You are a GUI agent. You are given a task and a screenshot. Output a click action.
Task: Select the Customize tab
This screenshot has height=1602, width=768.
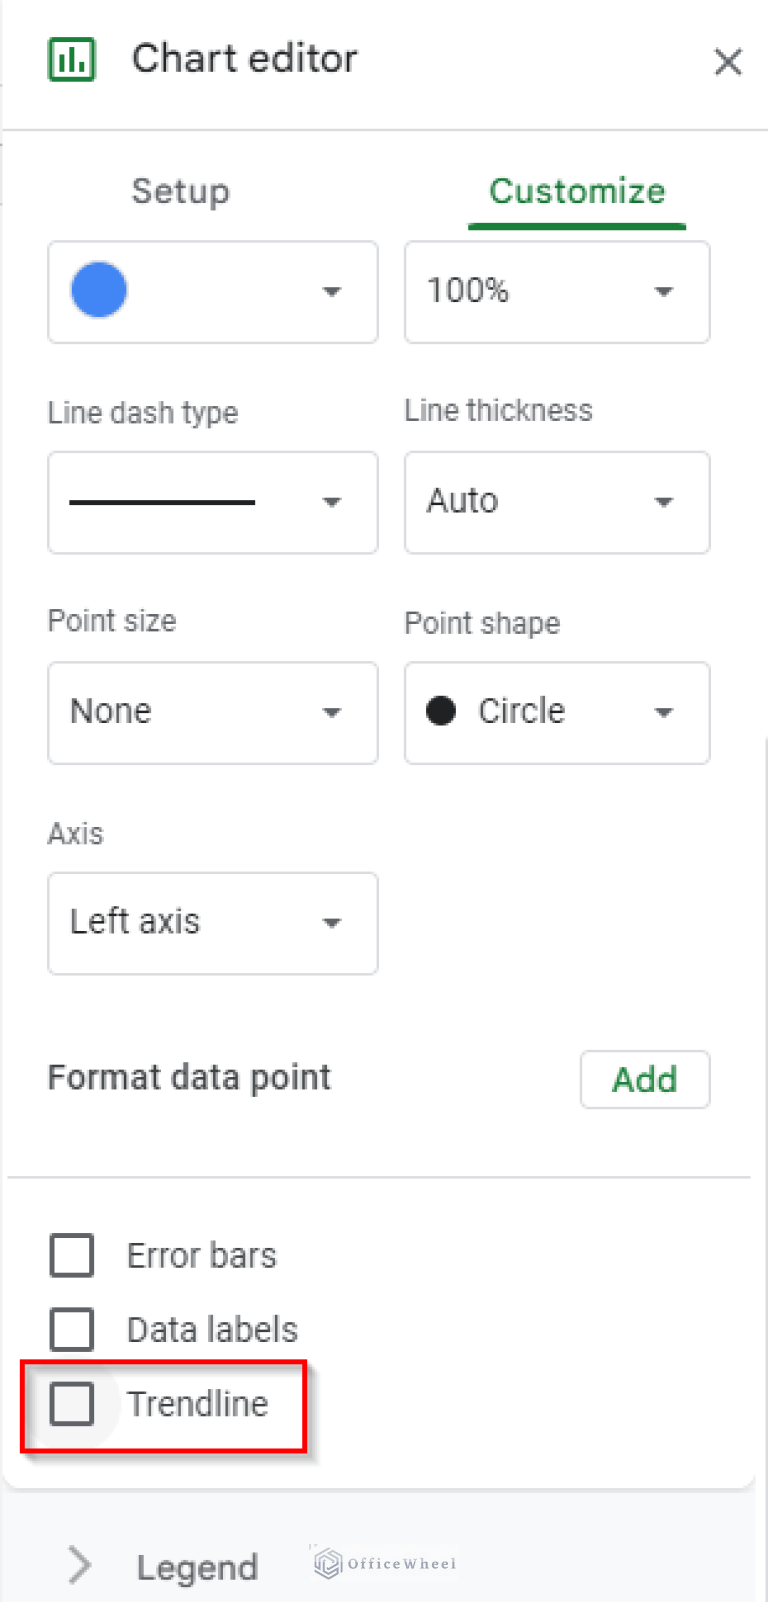[x=577, y=191]
